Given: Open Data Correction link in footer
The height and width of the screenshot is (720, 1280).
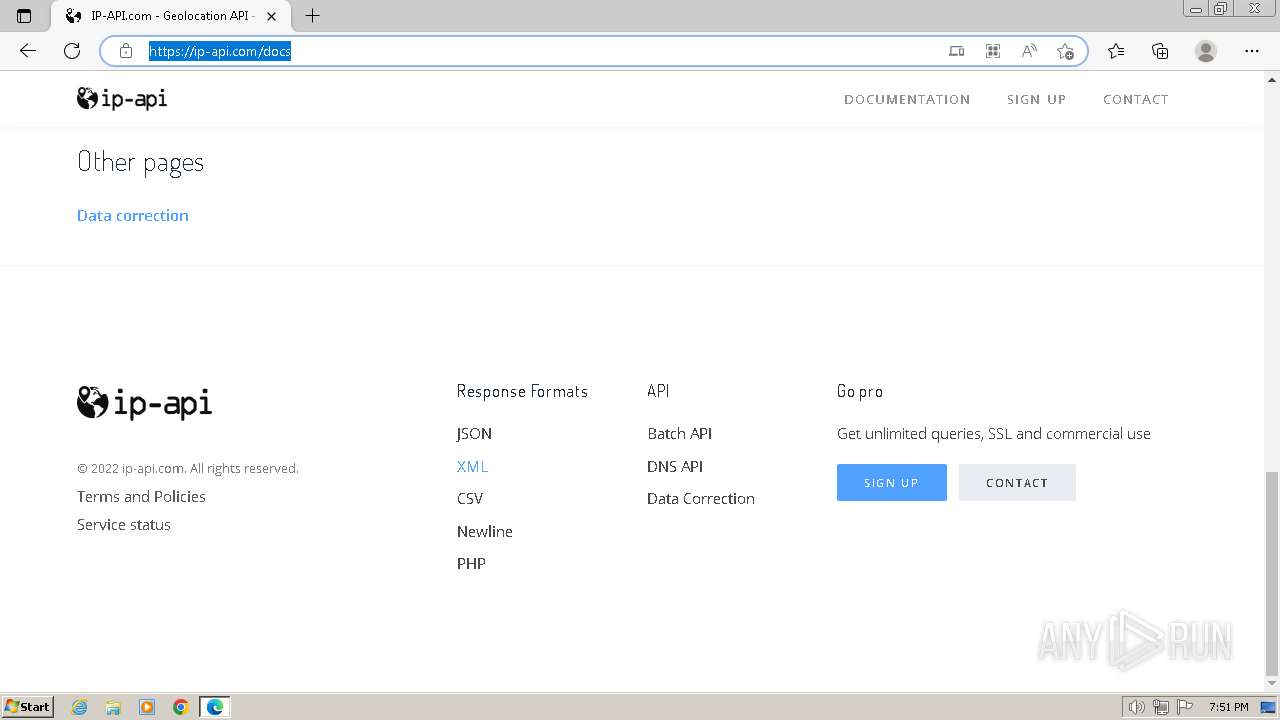Looking at the screenshot, I should [x=701, y=498].
